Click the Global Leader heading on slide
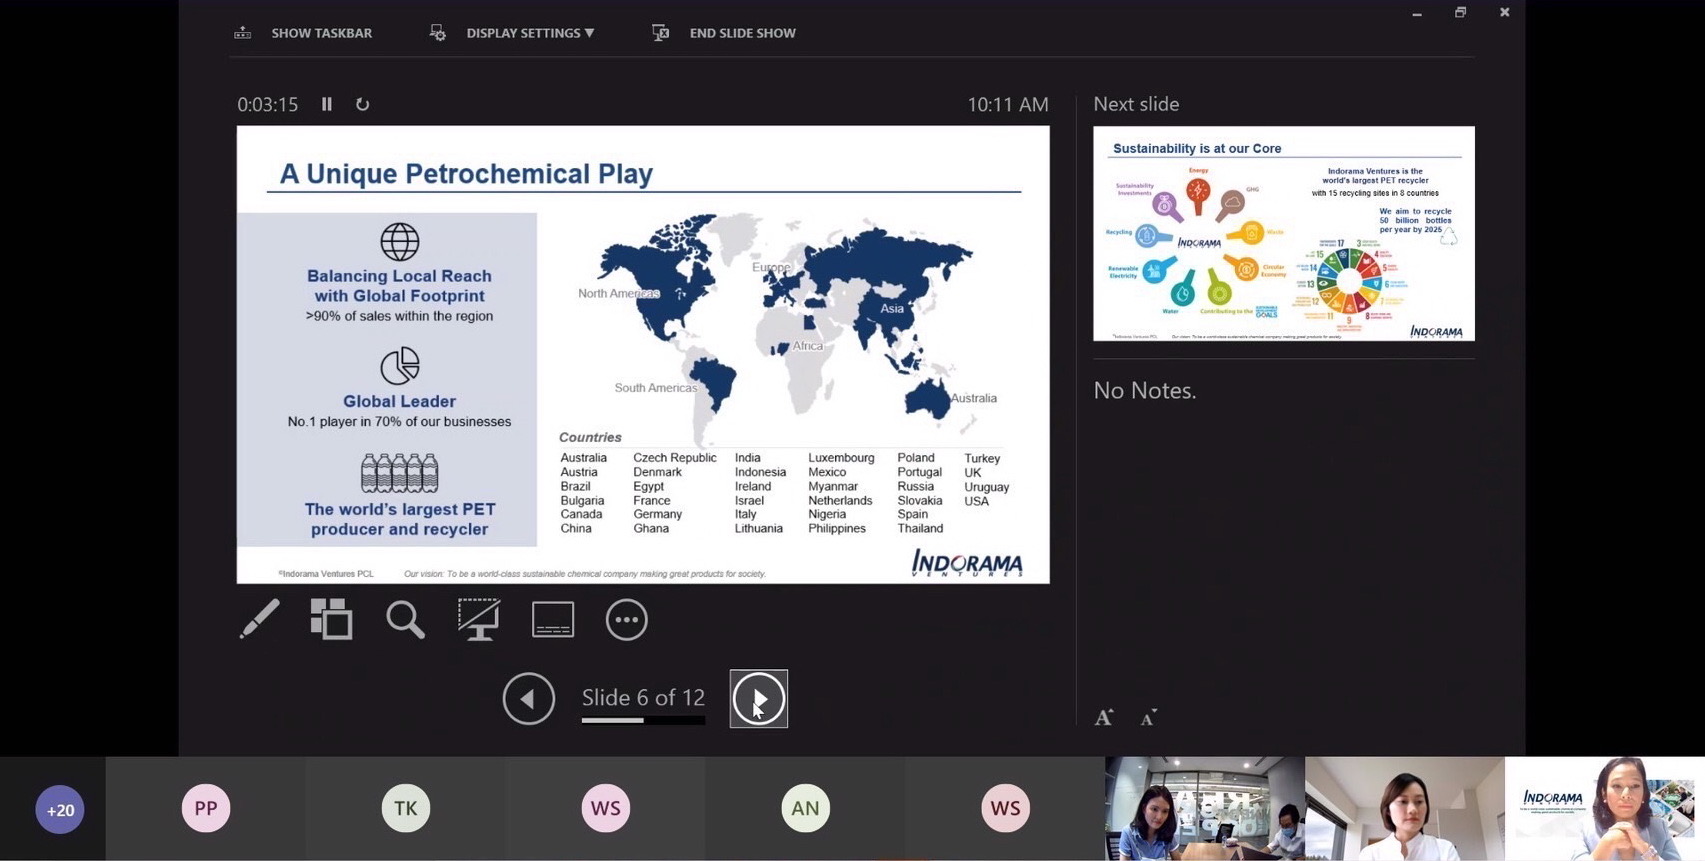This screenshot has width=1705, height=861. [x=399, y=401]
